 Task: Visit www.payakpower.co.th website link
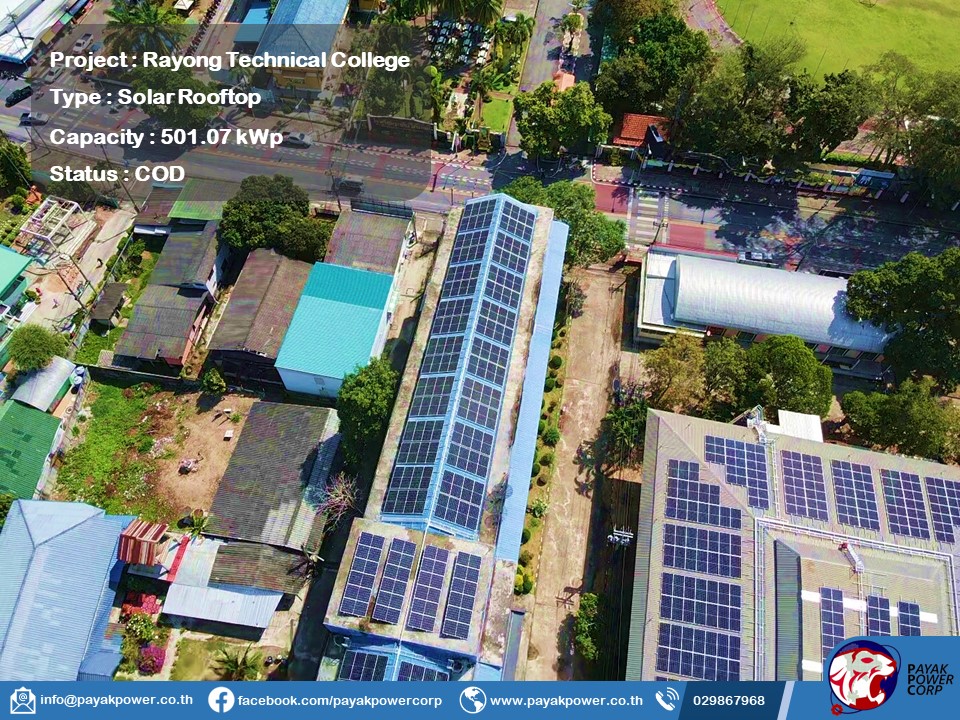tap(566, 700)
